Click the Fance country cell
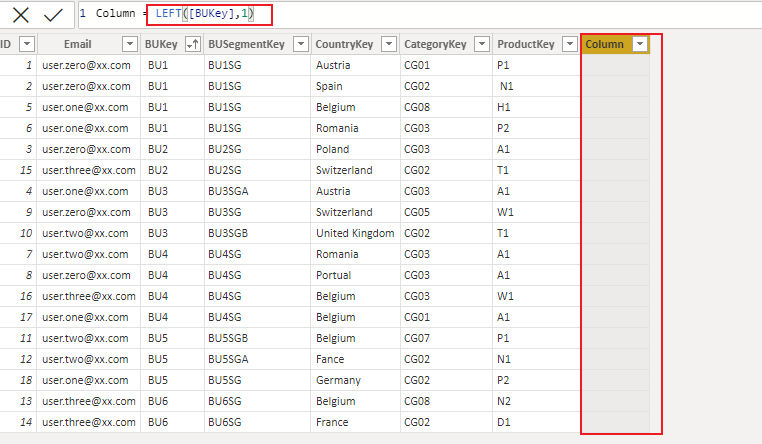762x444 pixels. pos(355,359)
